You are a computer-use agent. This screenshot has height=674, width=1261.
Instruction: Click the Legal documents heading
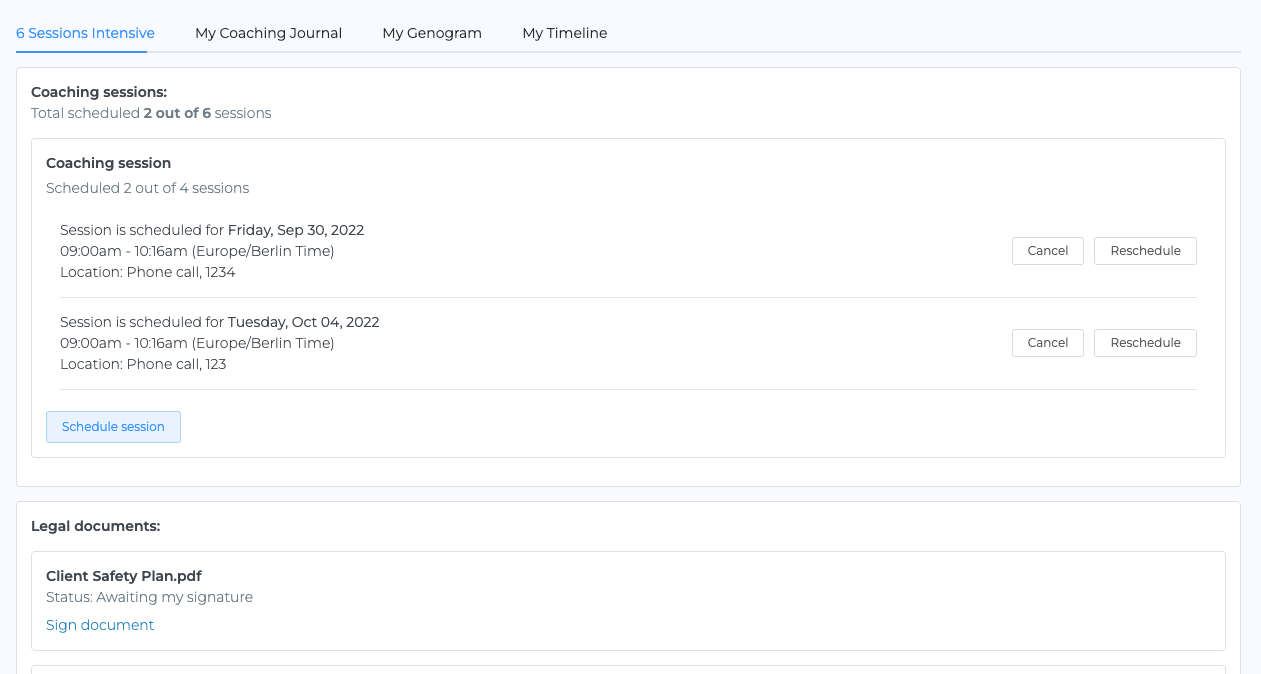95,526
